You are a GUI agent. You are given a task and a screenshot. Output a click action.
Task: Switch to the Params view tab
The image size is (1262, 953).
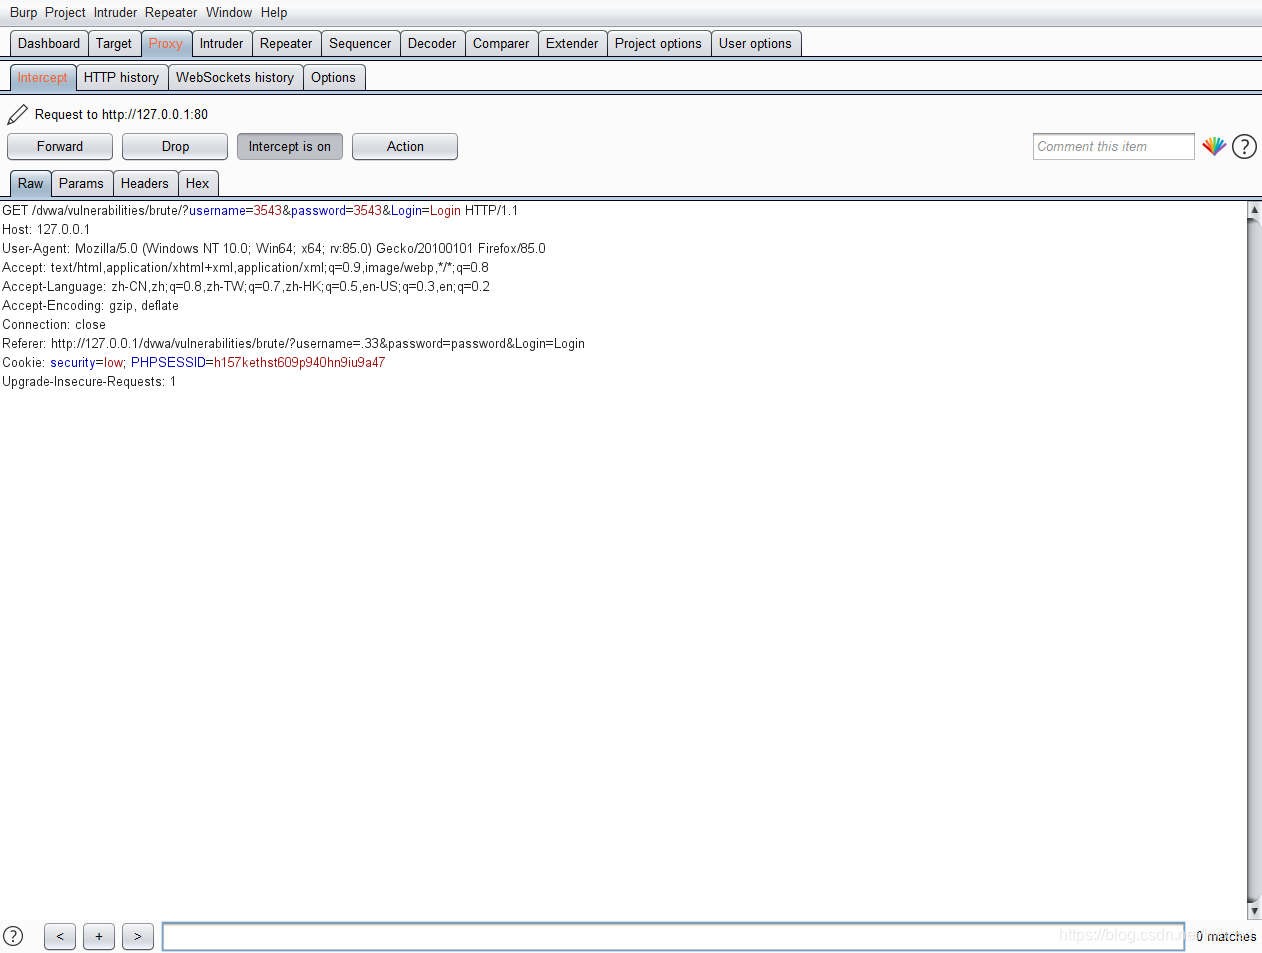tap(81, 184)
